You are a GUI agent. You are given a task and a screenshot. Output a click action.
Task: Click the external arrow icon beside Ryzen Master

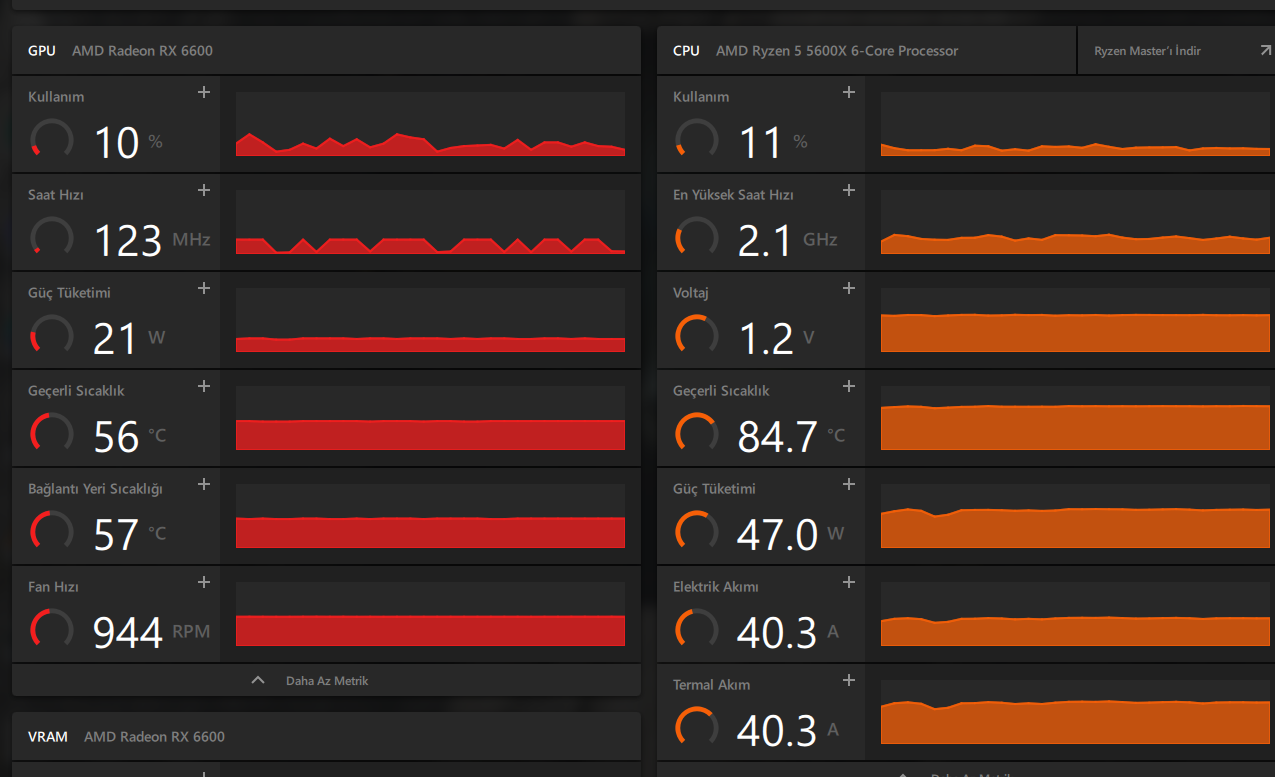coord(1265,51)
